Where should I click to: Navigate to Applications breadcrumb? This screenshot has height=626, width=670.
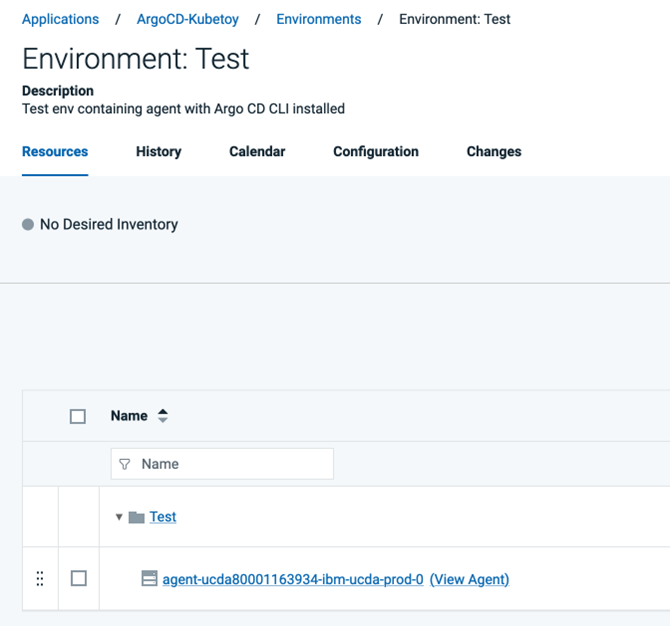(x=60, y=19)
